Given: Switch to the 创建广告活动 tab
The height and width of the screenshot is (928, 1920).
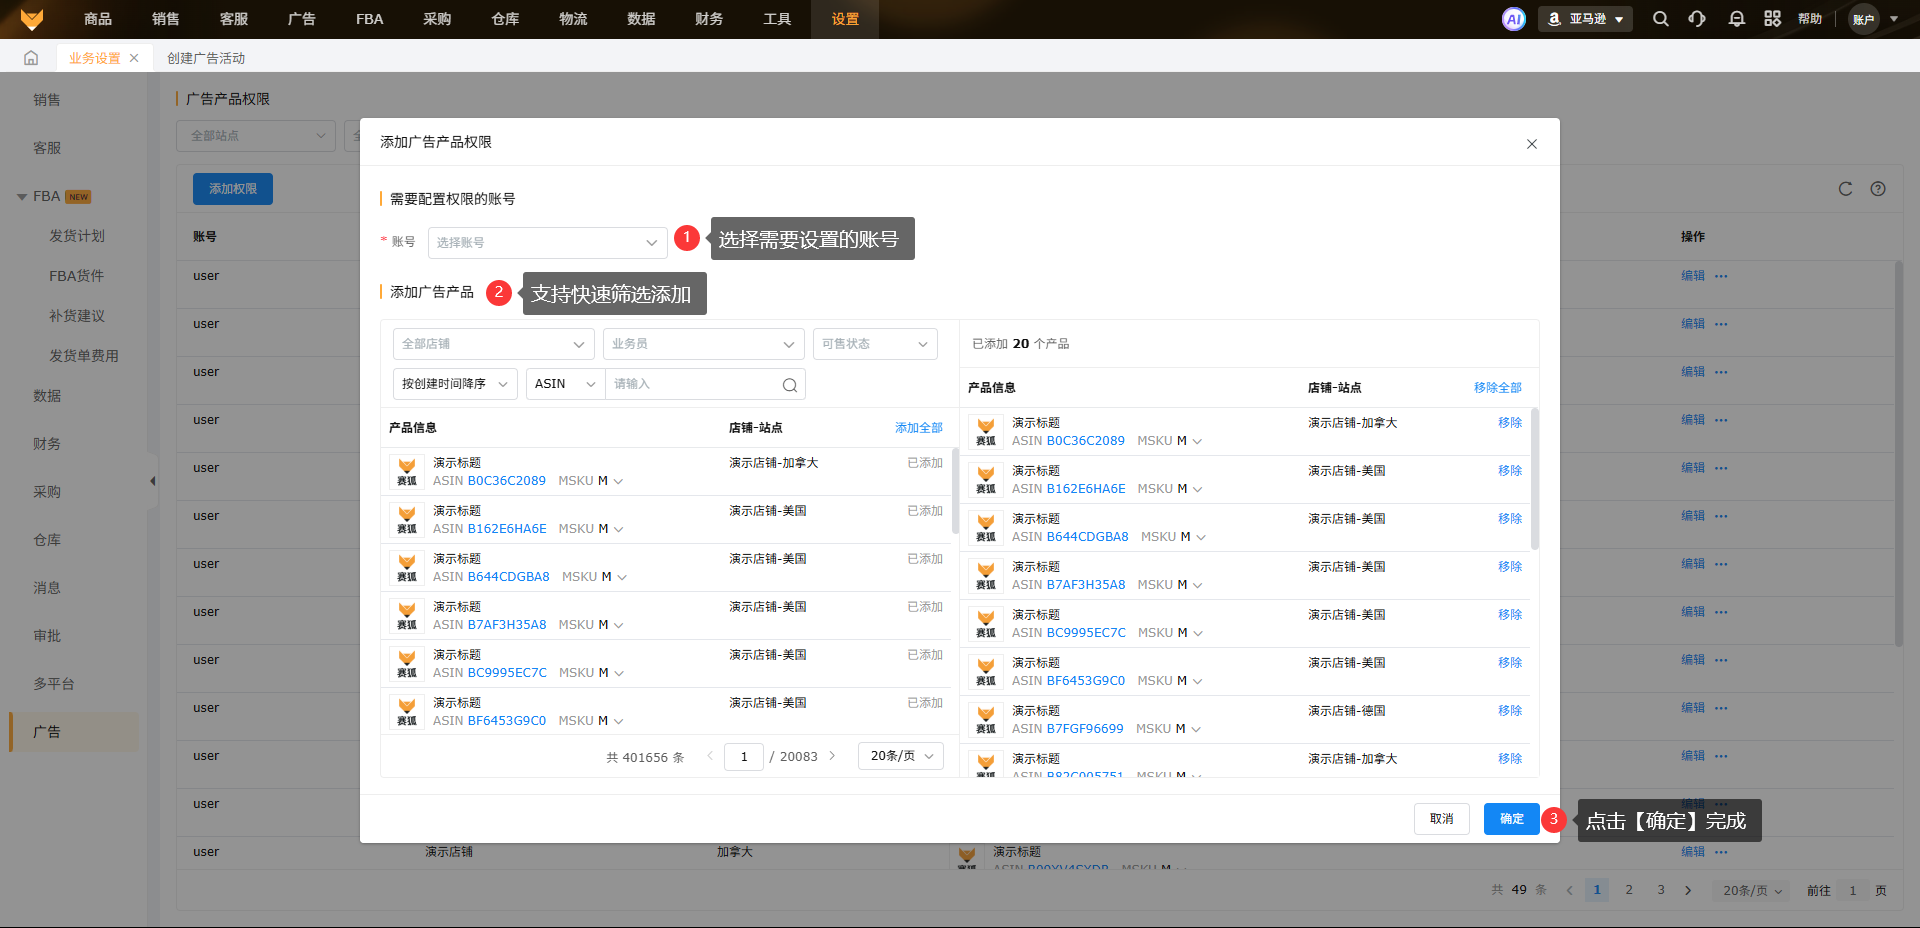Looking at the screenshot, I should [206, 58].
